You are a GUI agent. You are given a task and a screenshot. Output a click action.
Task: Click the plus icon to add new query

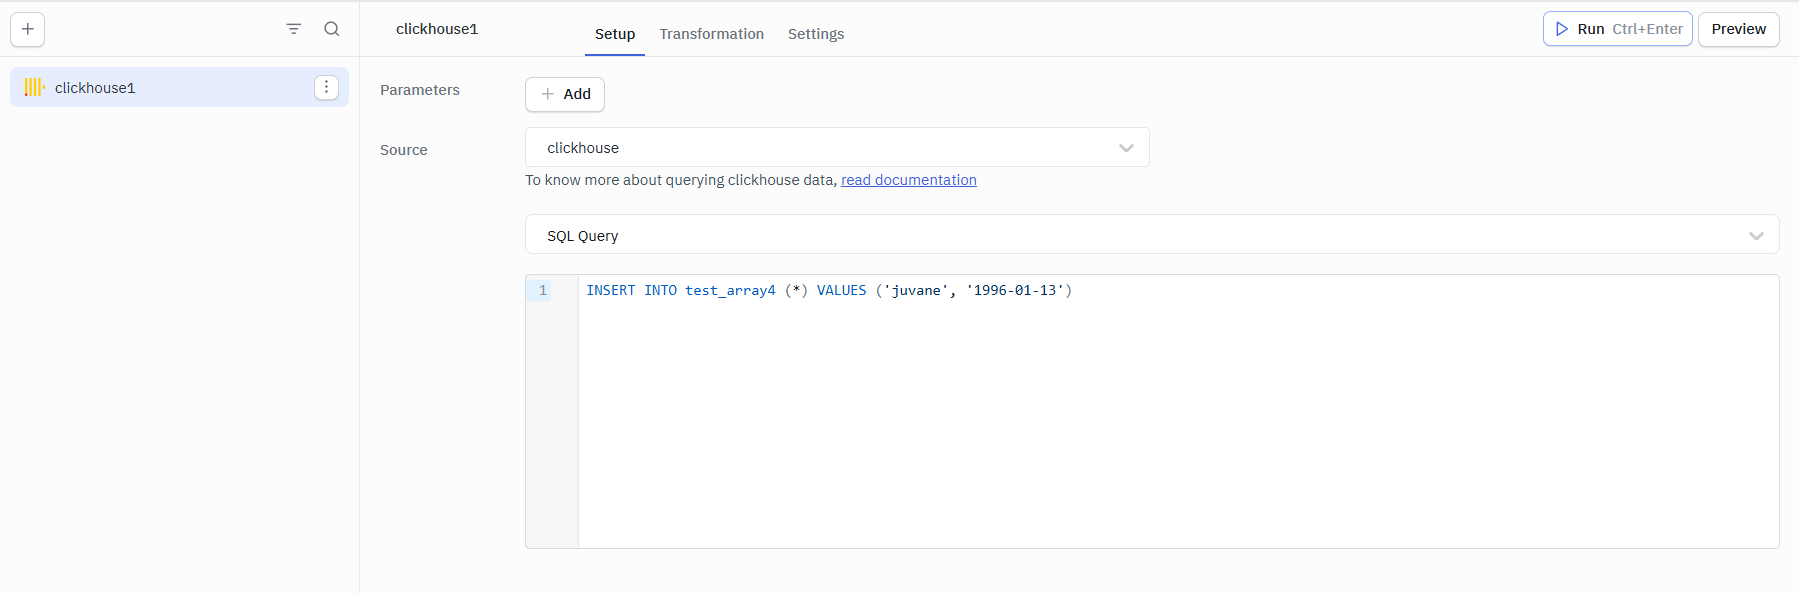(28, 29)
